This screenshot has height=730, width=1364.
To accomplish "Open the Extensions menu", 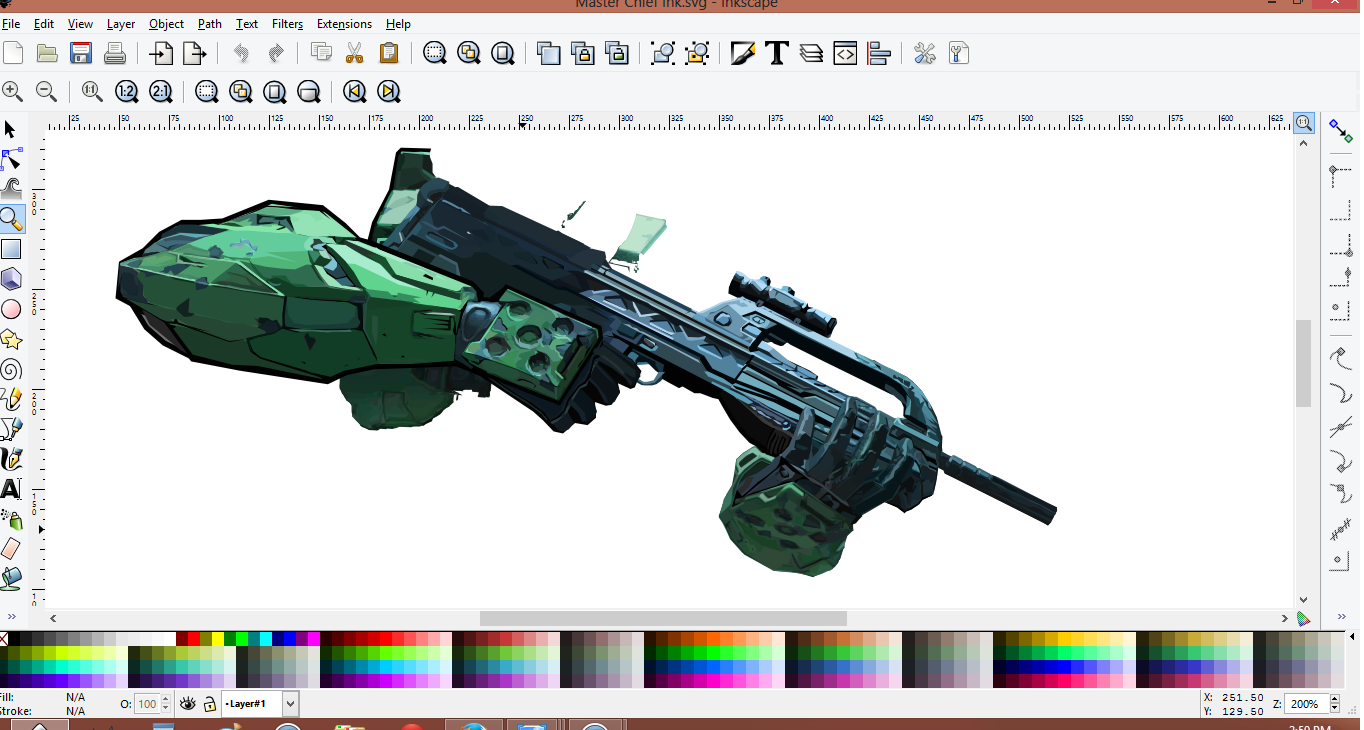I will (344, 24).
